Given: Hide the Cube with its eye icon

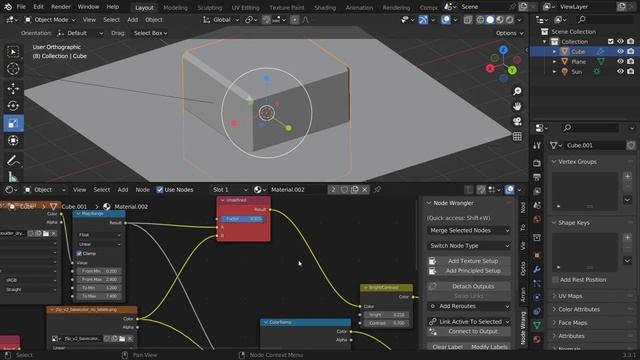Looking at the screenshot, I should click(x=620, y=51).
